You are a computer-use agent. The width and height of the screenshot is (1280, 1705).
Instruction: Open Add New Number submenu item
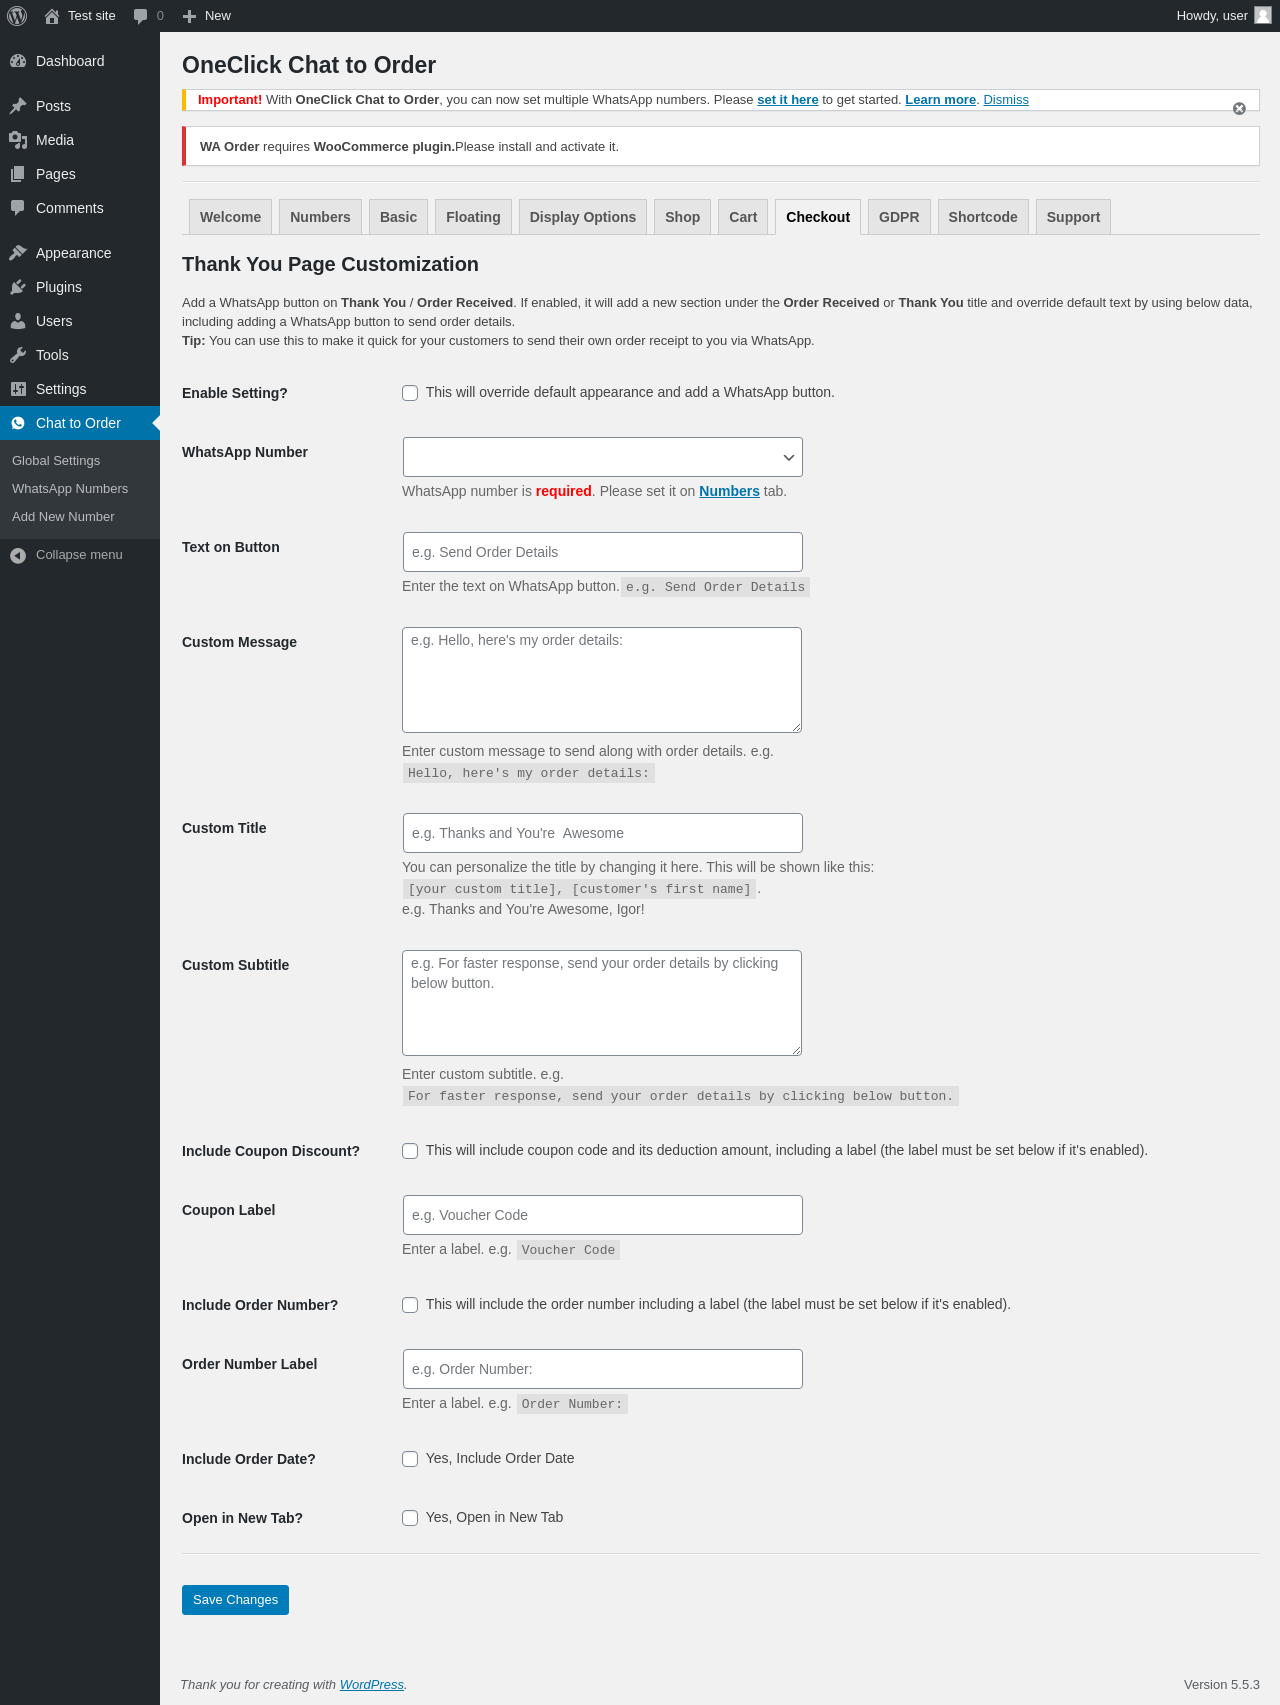click(x=63, y=517)
